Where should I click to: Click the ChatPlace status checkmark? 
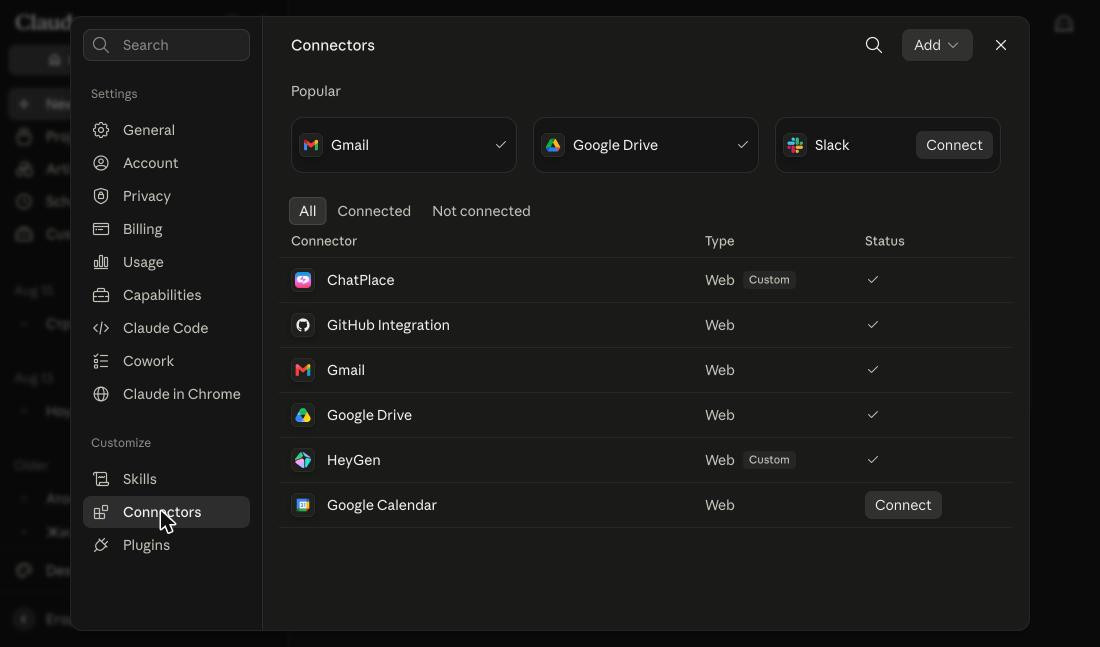pos(873,279)
